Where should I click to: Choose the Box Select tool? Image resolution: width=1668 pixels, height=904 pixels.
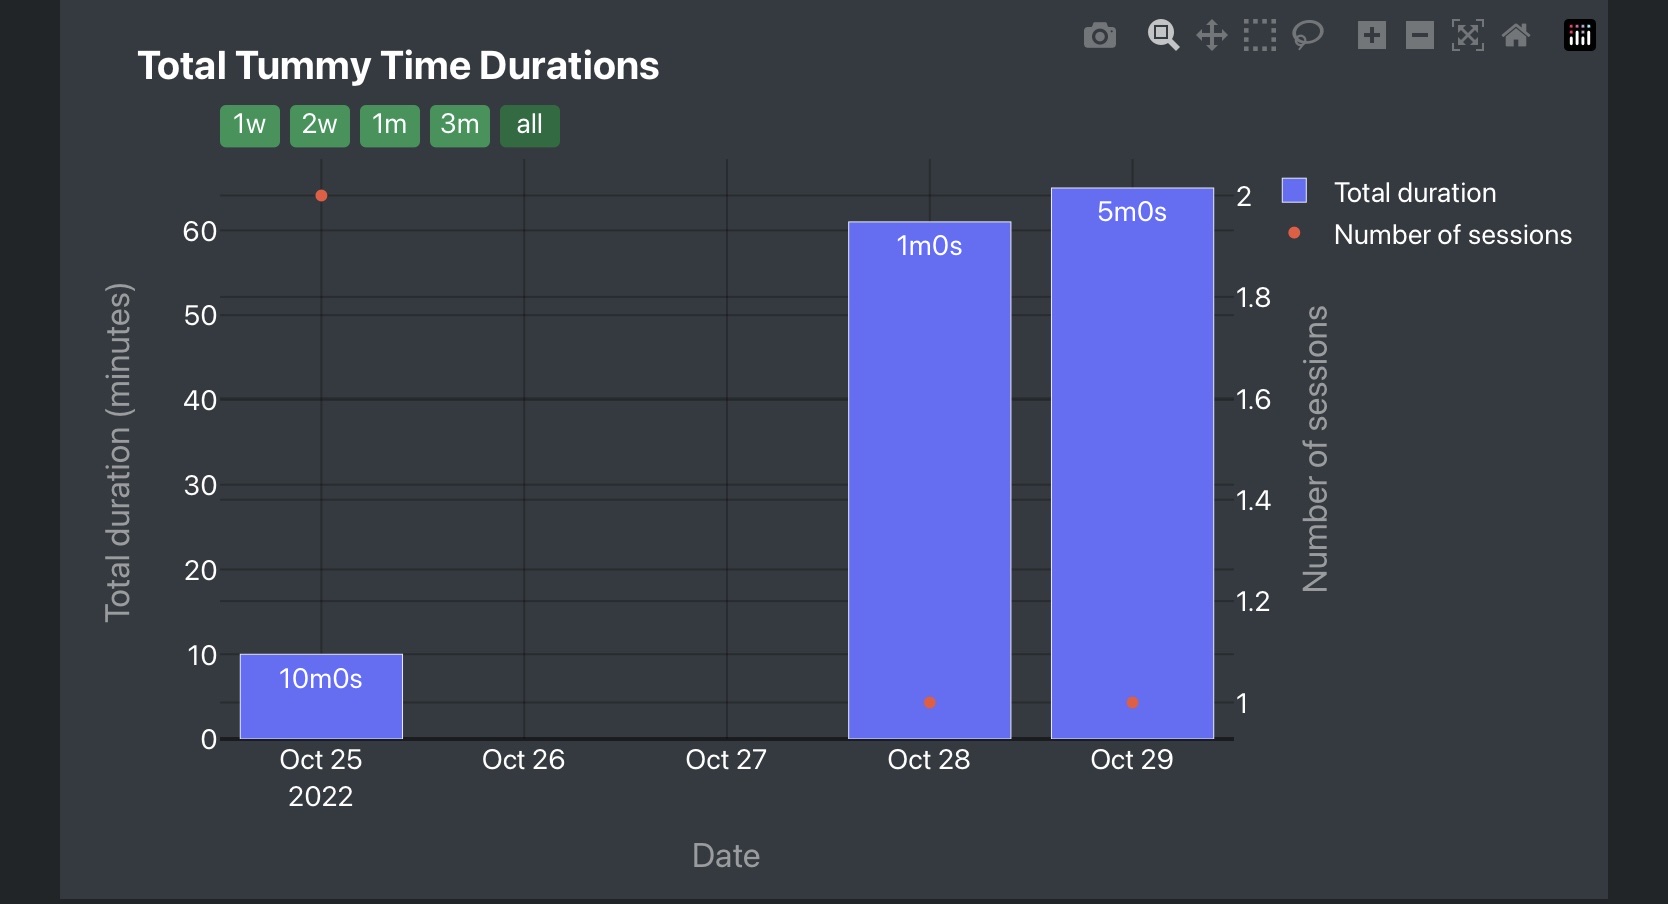pyautogui.click(x=1259, y=35)
